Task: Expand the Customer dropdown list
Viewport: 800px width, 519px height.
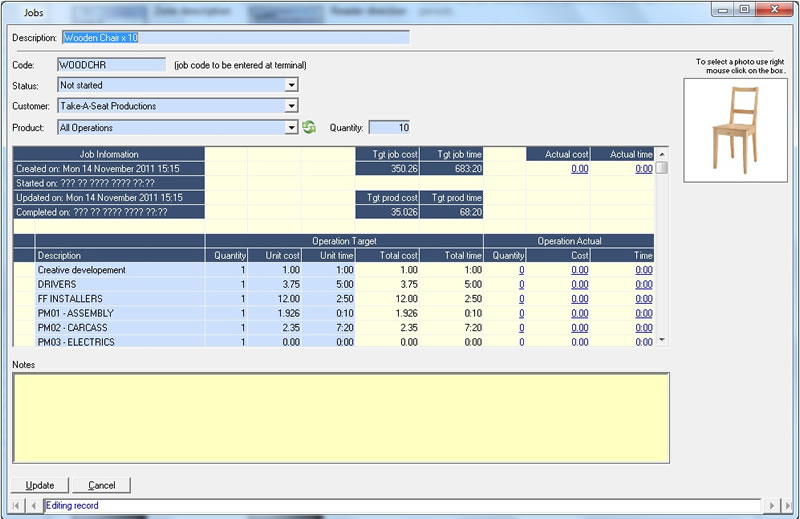Action: [291, 106]
